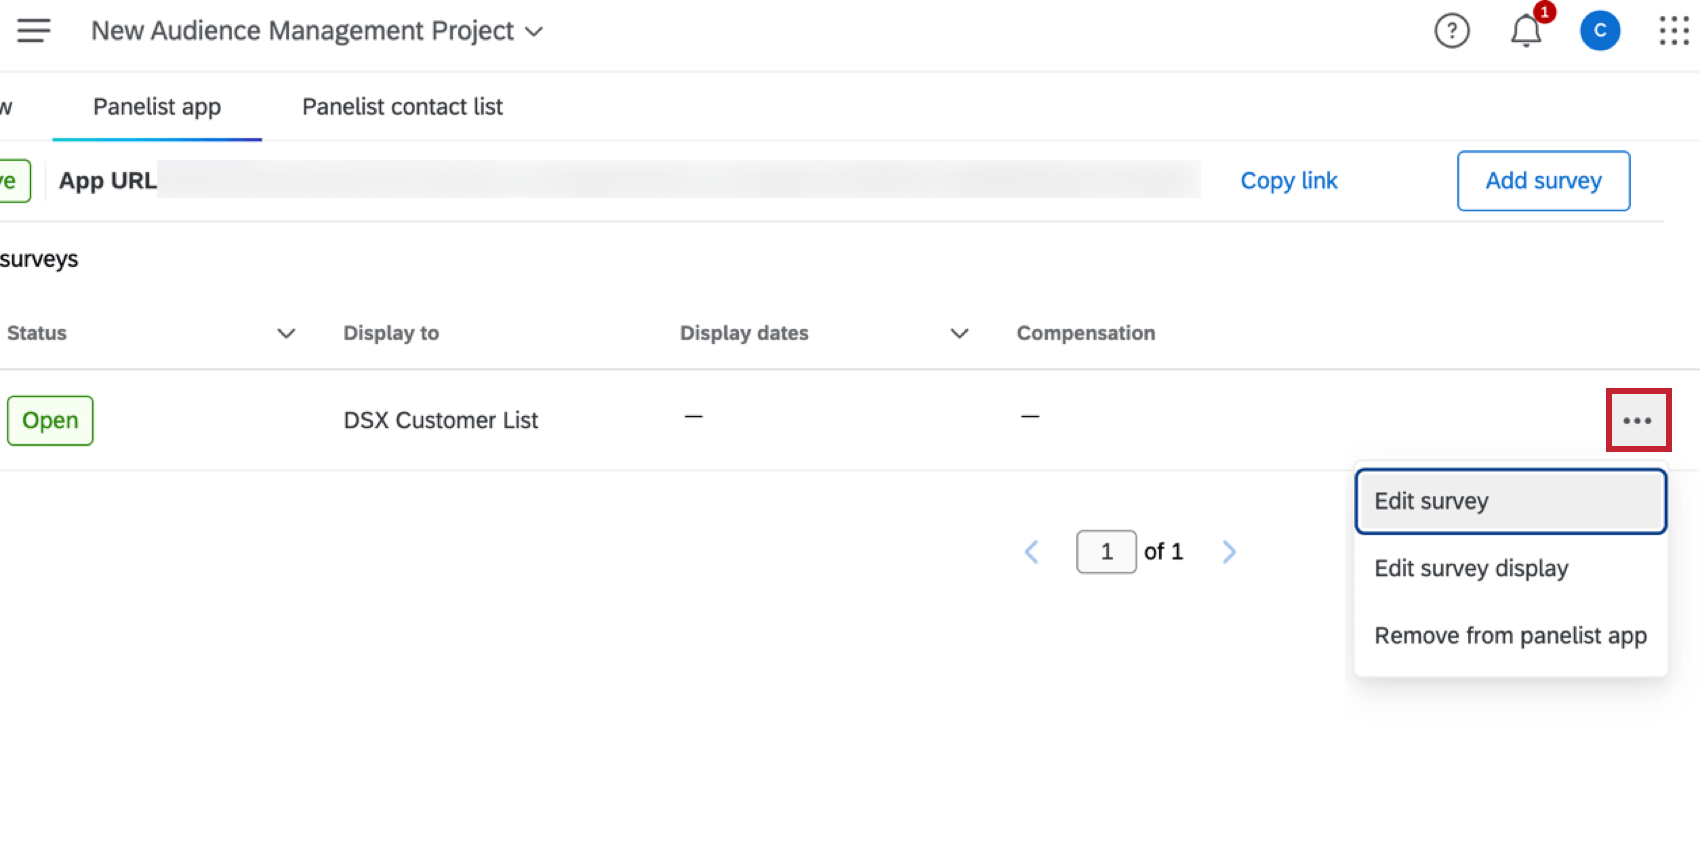
Task: Switch to the Panelist contact list tab
Action: click(402, 107)
